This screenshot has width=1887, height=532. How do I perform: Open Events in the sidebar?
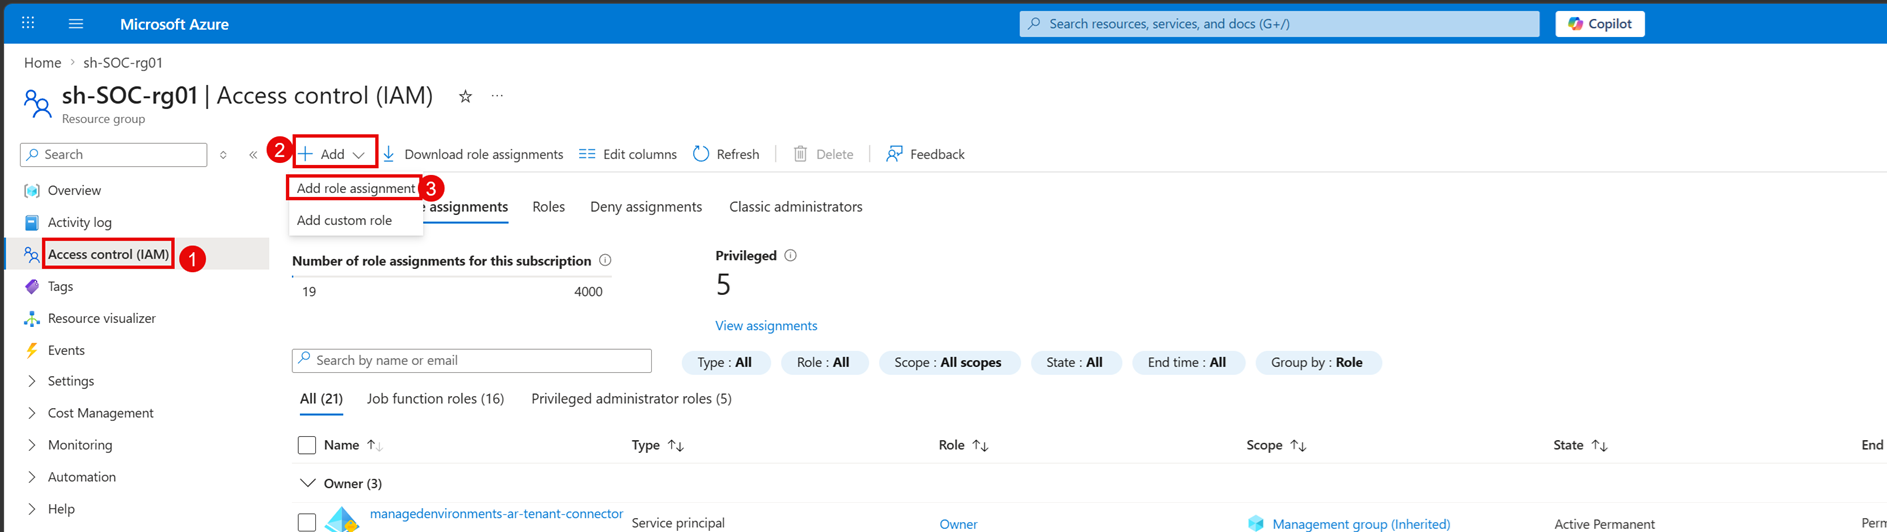coord(66,350)
